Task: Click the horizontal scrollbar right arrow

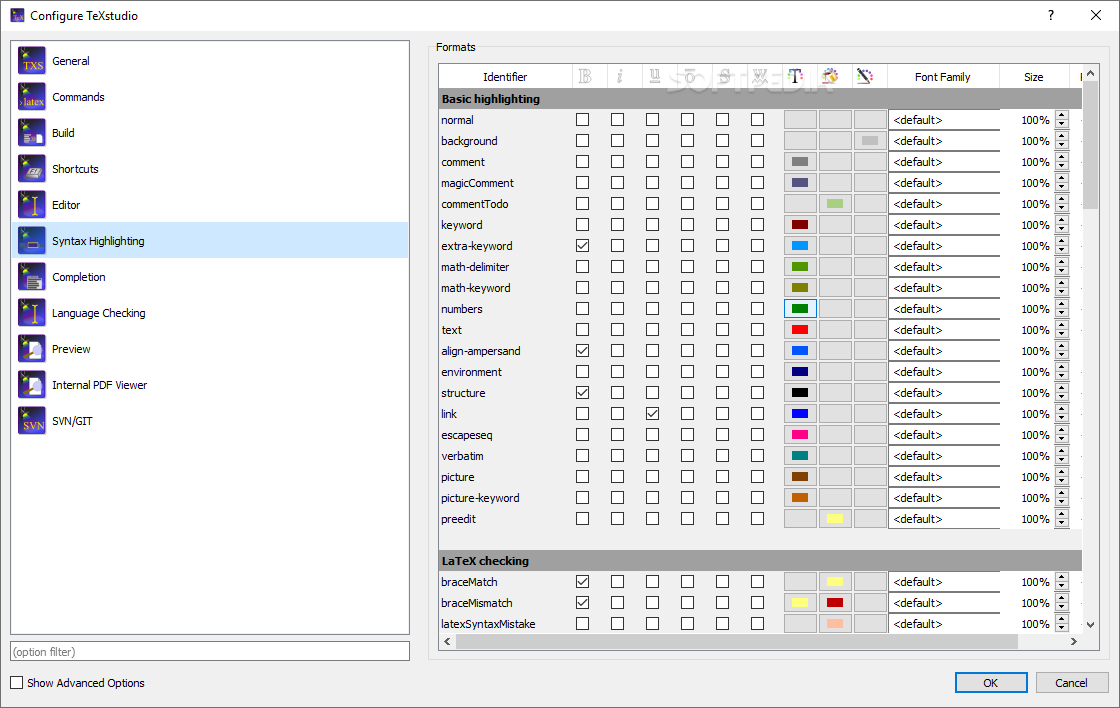Action: (x=1074, y=642)
